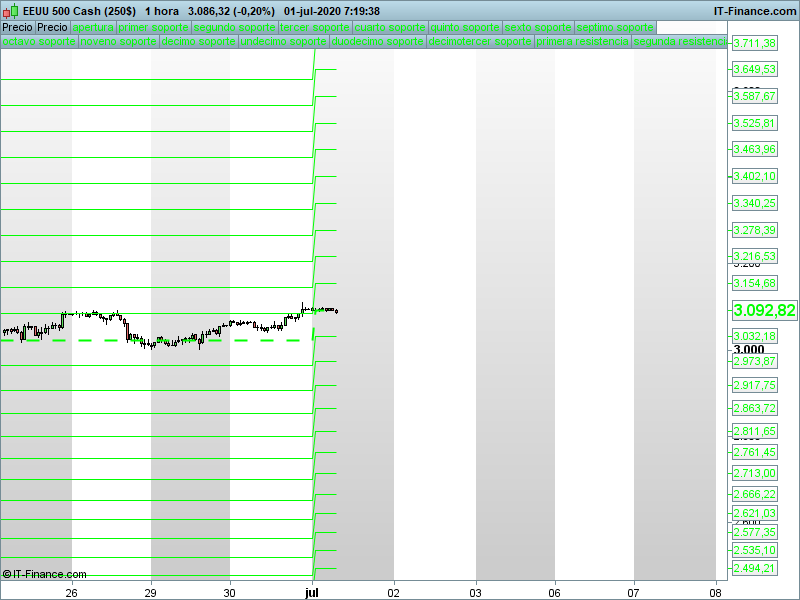800x600 pixels.
Task: Click the 2.713,00 price level tag
Action: 755,473
